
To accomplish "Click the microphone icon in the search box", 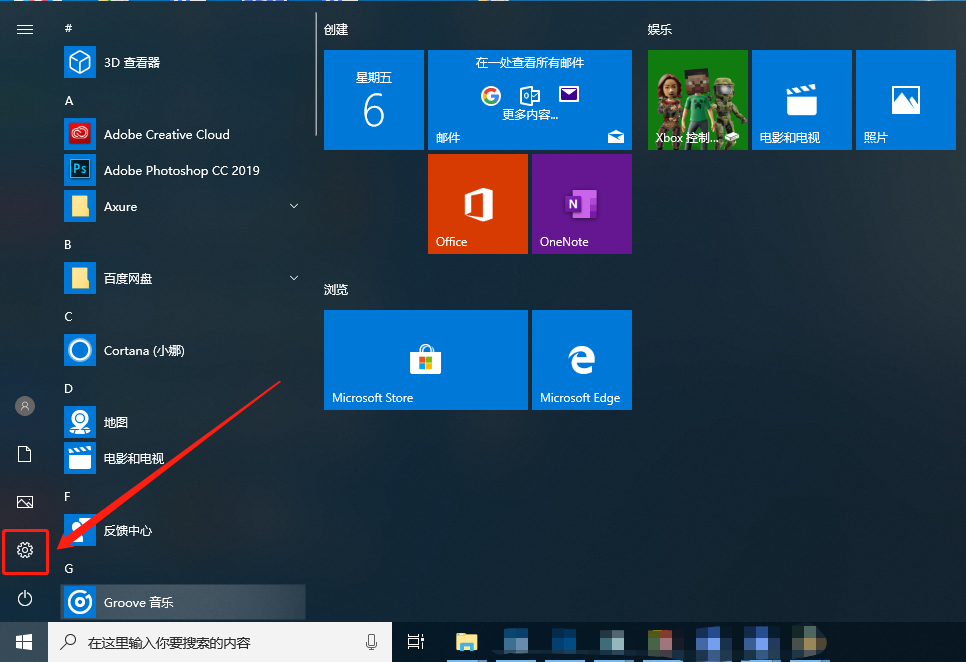I will tap(371, 642).
